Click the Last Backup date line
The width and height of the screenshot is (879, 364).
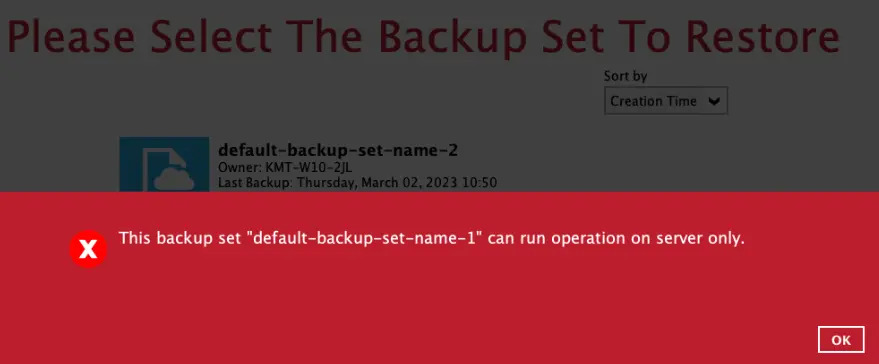[x=357, y=182]
